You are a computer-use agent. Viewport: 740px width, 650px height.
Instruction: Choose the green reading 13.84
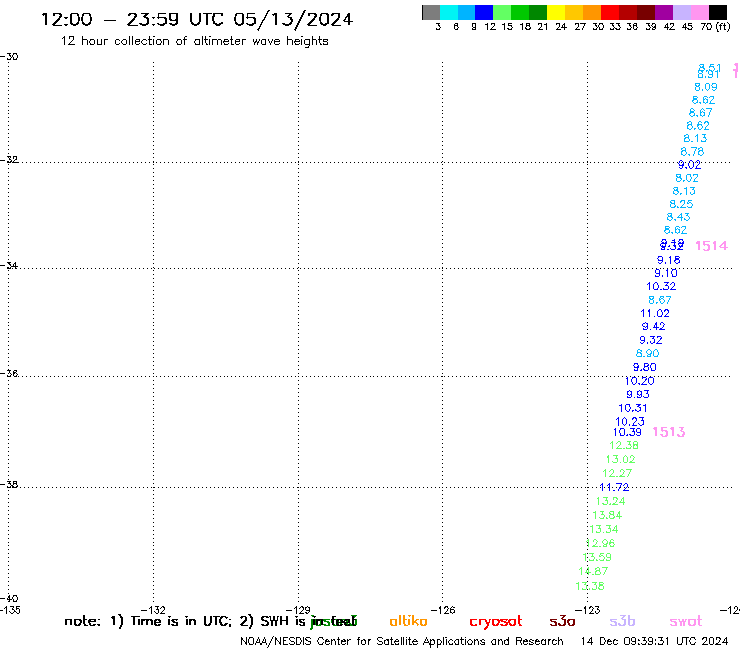[x=607, y=515]
